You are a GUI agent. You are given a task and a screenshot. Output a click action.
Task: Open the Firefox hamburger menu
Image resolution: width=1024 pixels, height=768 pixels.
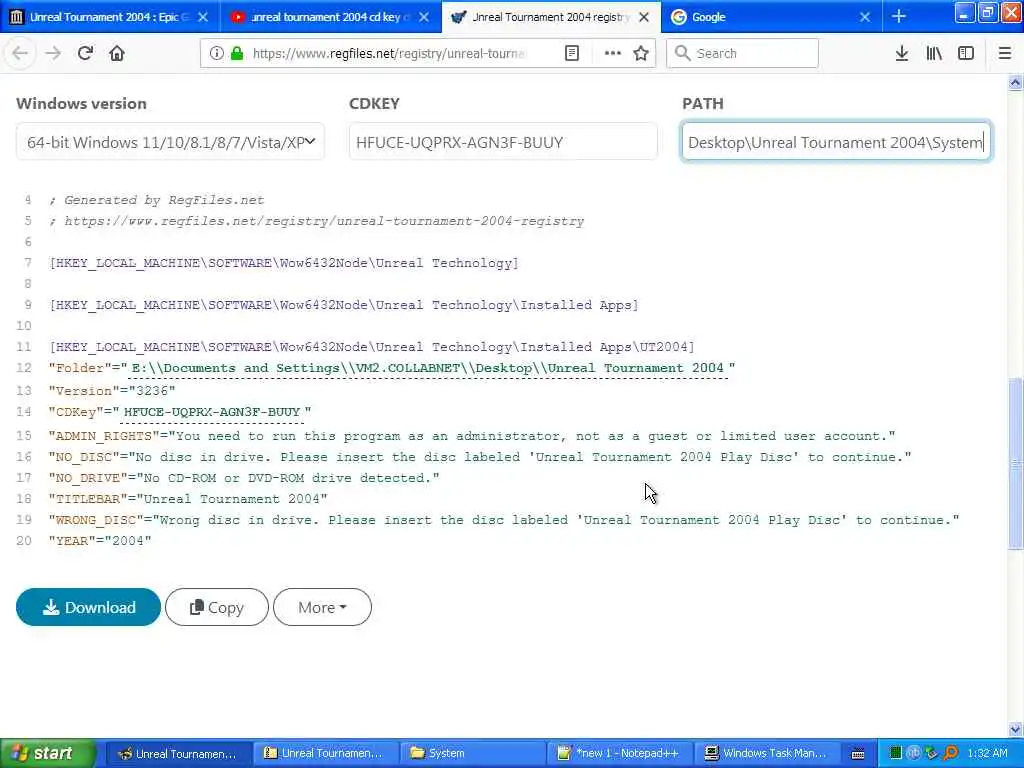coord(1004,53)
